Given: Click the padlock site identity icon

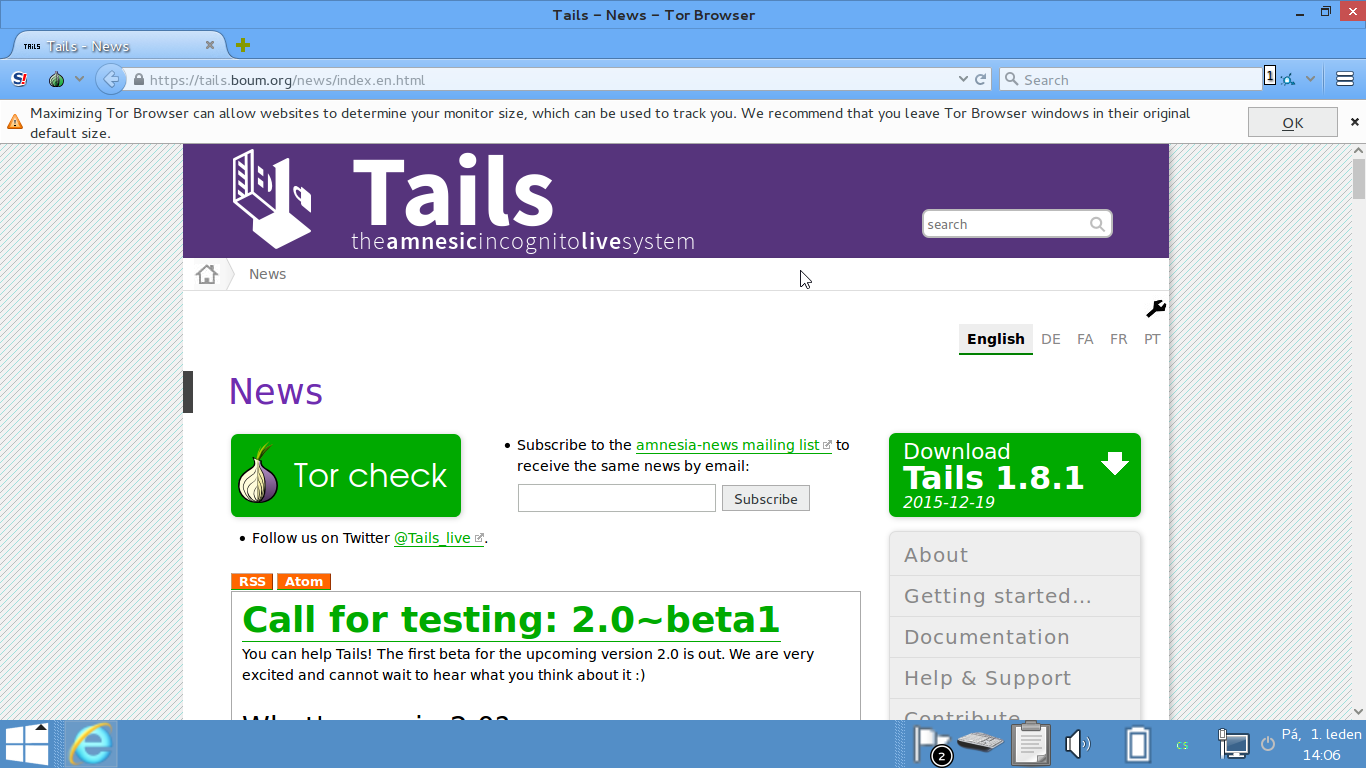Looking at the screenshot, I should click(x=139, y=80).
